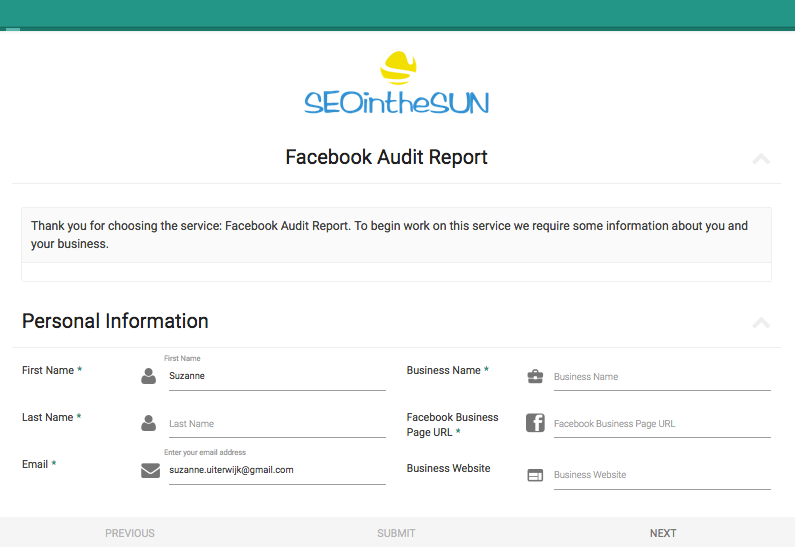Go to the Previous step
This screenshot has width=795, height=547.
pos(130,533)
